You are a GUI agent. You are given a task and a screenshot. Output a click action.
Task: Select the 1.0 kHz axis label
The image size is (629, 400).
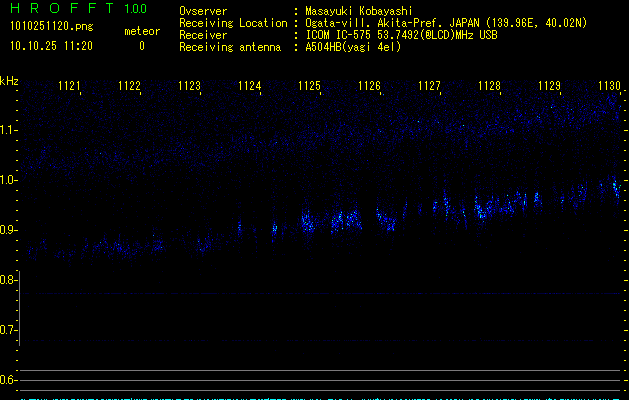point(9,180)
